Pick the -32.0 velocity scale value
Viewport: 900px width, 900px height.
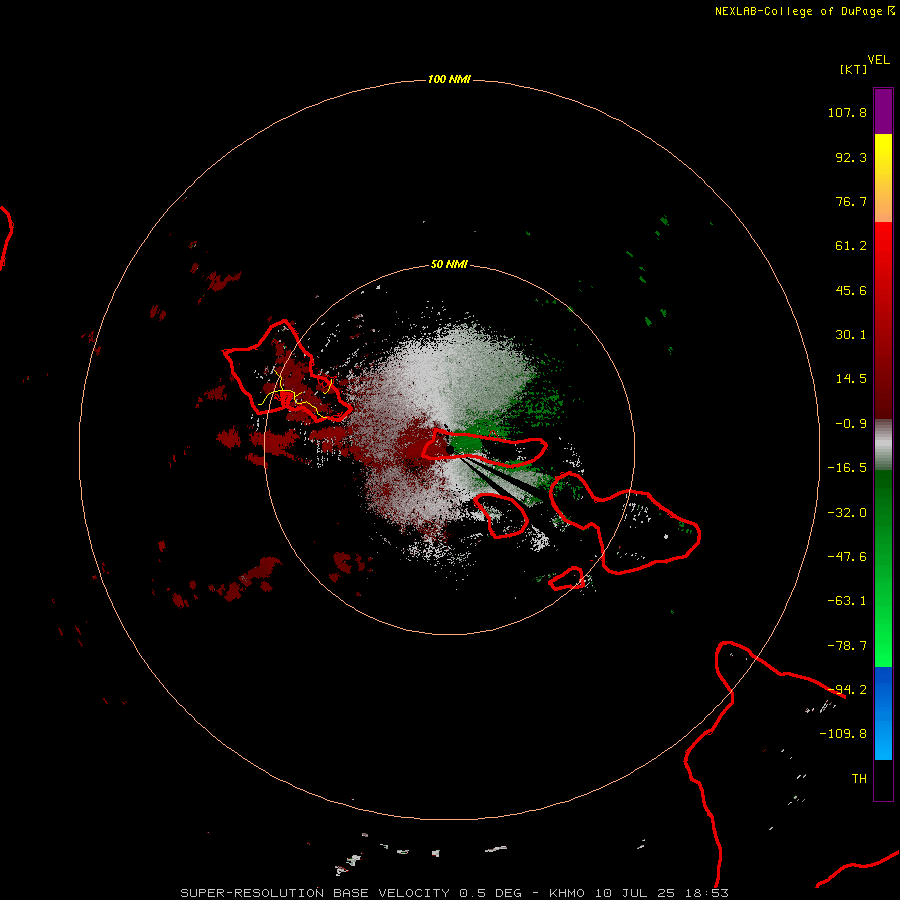point(847,513)
